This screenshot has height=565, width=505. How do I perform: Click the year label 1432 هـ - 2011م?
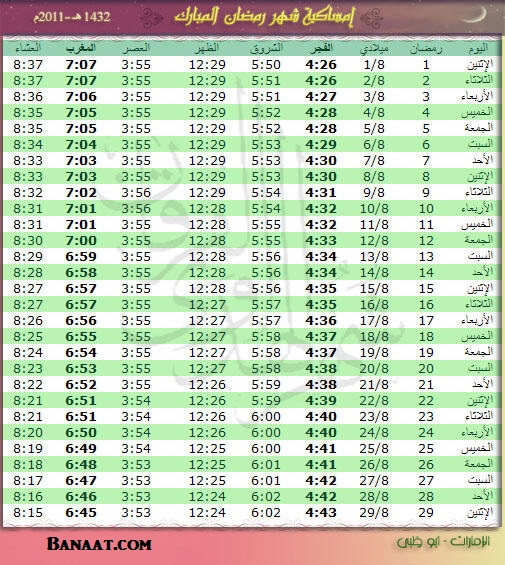(x=72, y=17)
